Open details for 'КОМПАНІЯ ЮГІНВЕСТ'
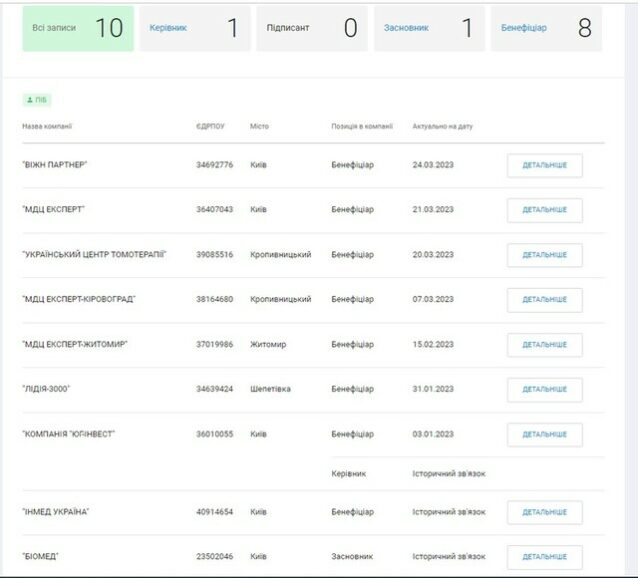638x578 pixels. tap(544, 435)
